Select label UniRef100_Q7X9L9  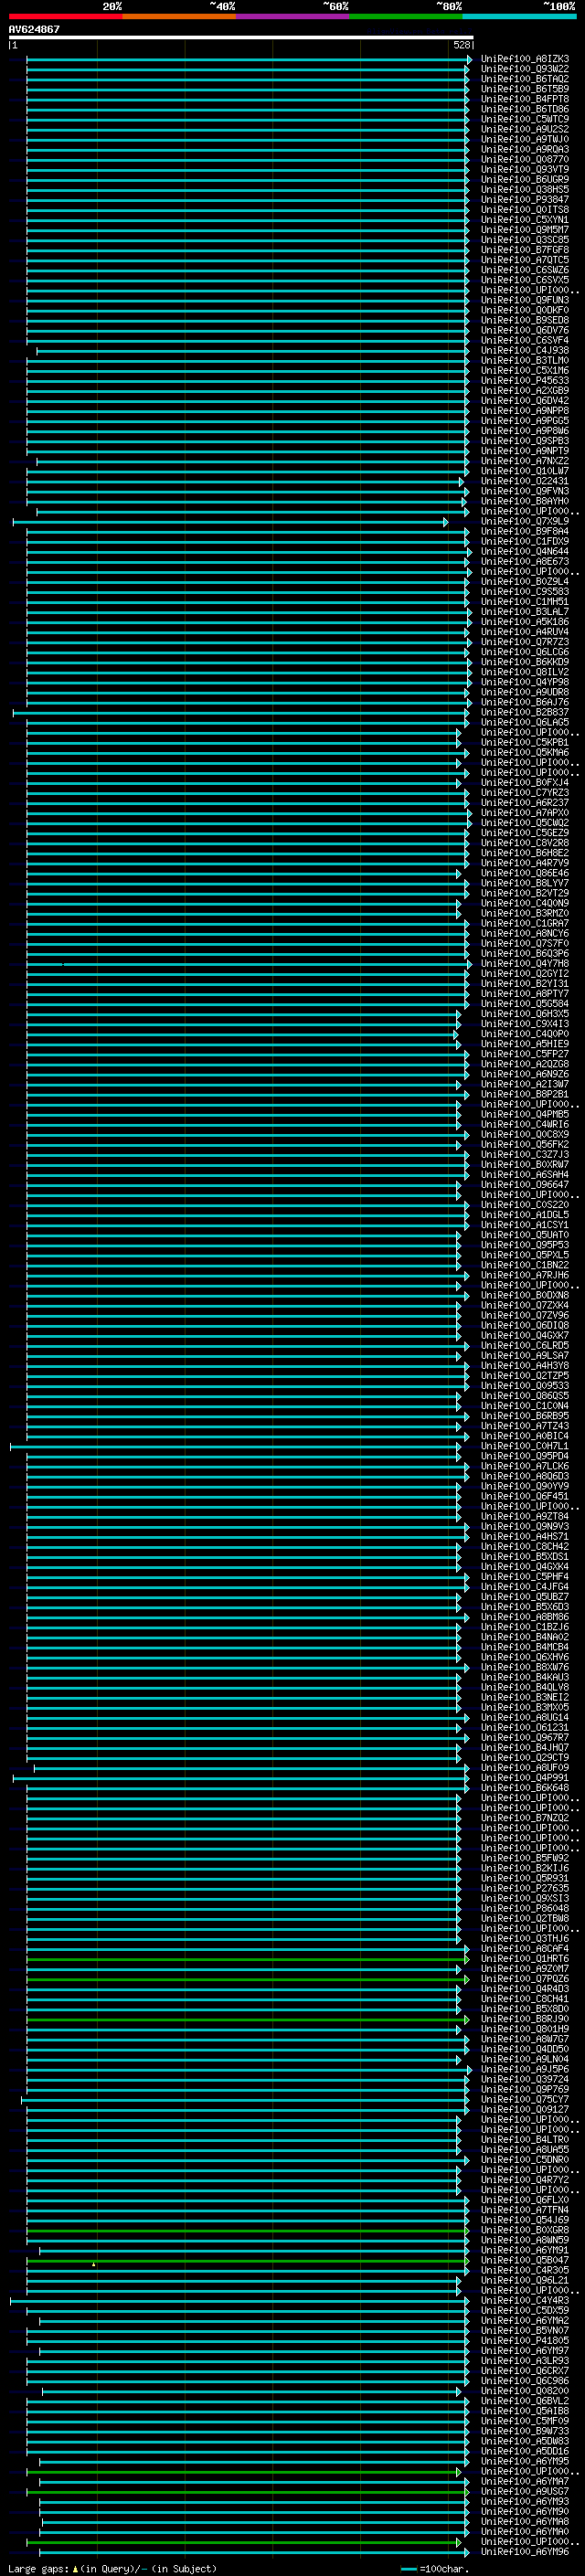(525, 521)
